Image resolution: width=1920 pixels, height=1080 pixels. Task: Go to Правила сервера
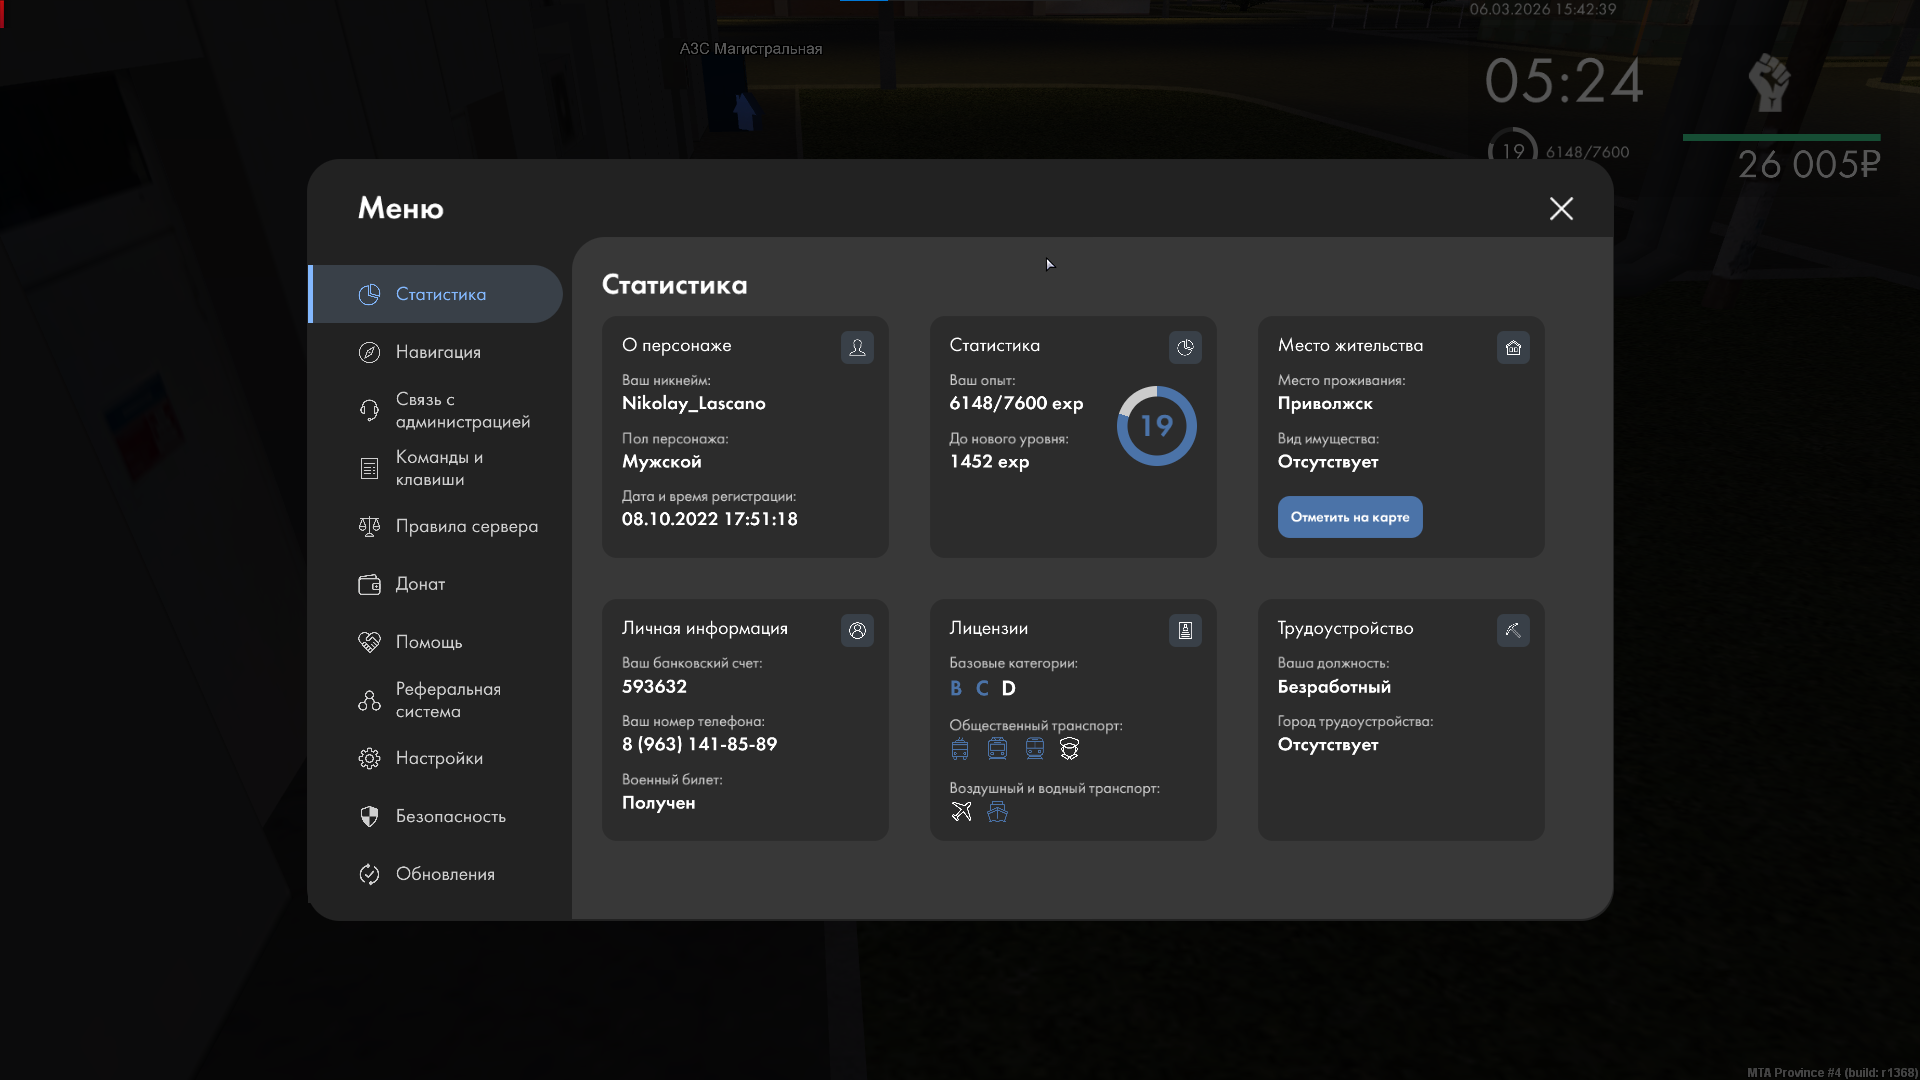pyautogui.click(x=465, y=526)
